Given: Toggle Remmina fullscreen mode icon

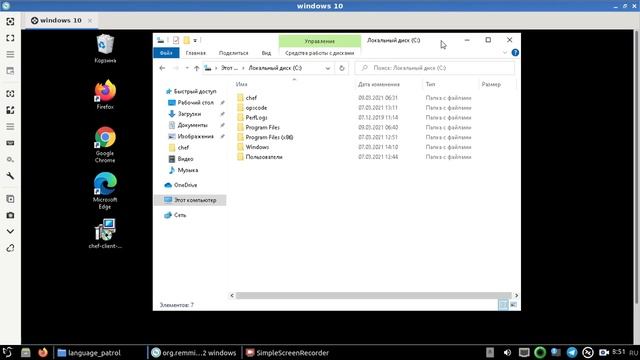Looking at the screenshot, I should coord(10,38).
